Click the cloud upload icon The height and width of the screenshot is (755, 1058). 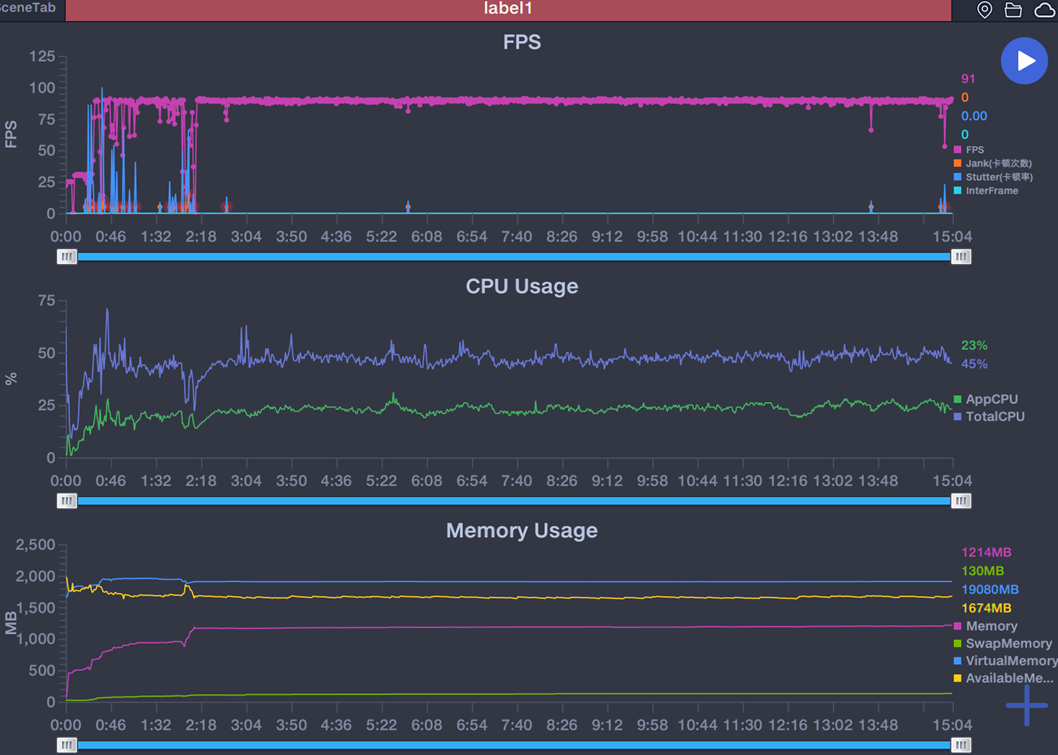[x=1044, y=10]
